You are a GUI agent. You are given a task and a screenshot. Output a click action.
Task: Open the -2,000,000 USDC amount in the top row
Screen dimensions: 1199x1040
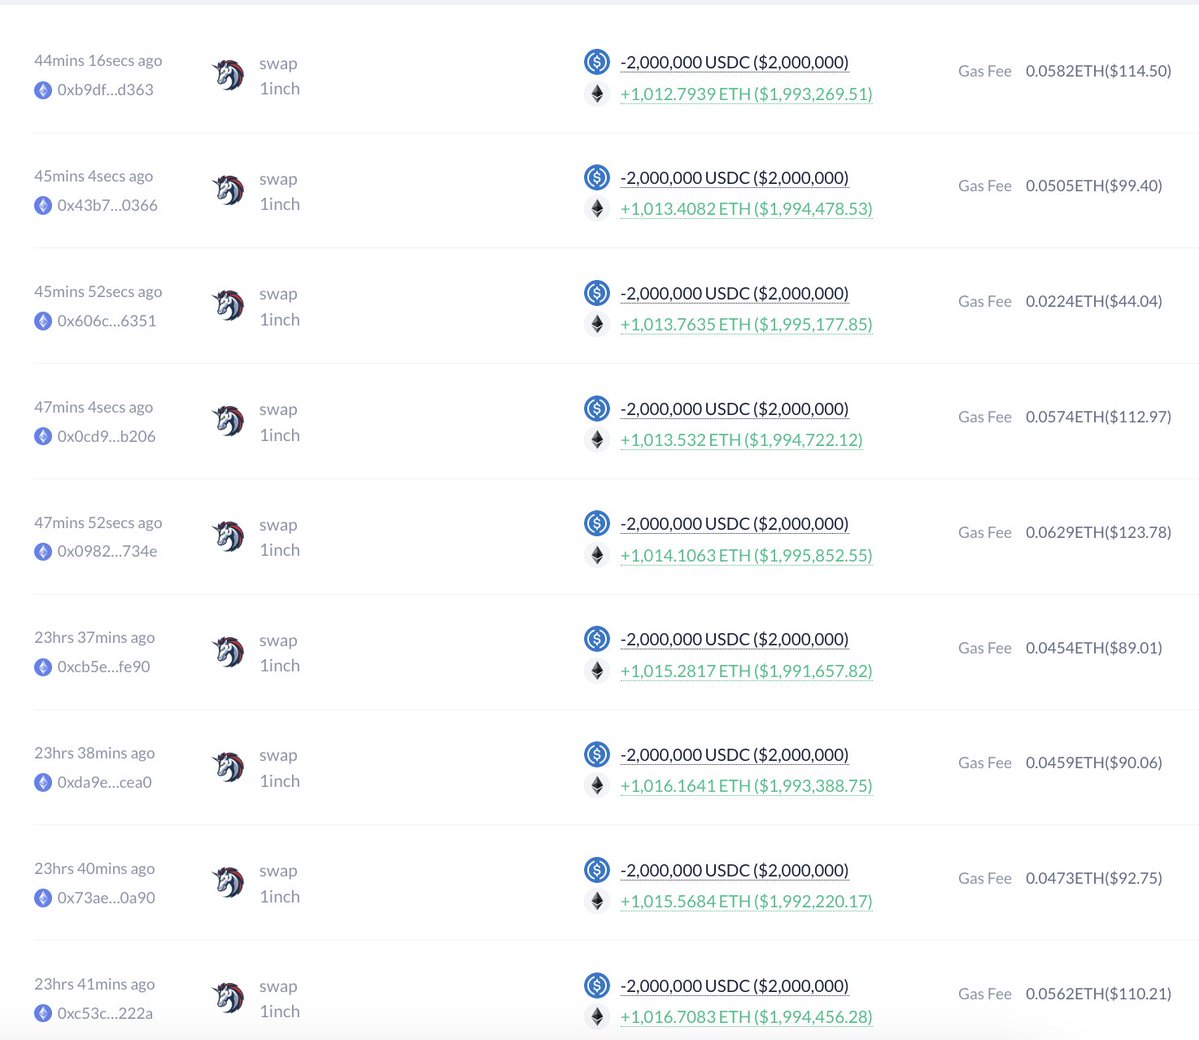(734, 62)
